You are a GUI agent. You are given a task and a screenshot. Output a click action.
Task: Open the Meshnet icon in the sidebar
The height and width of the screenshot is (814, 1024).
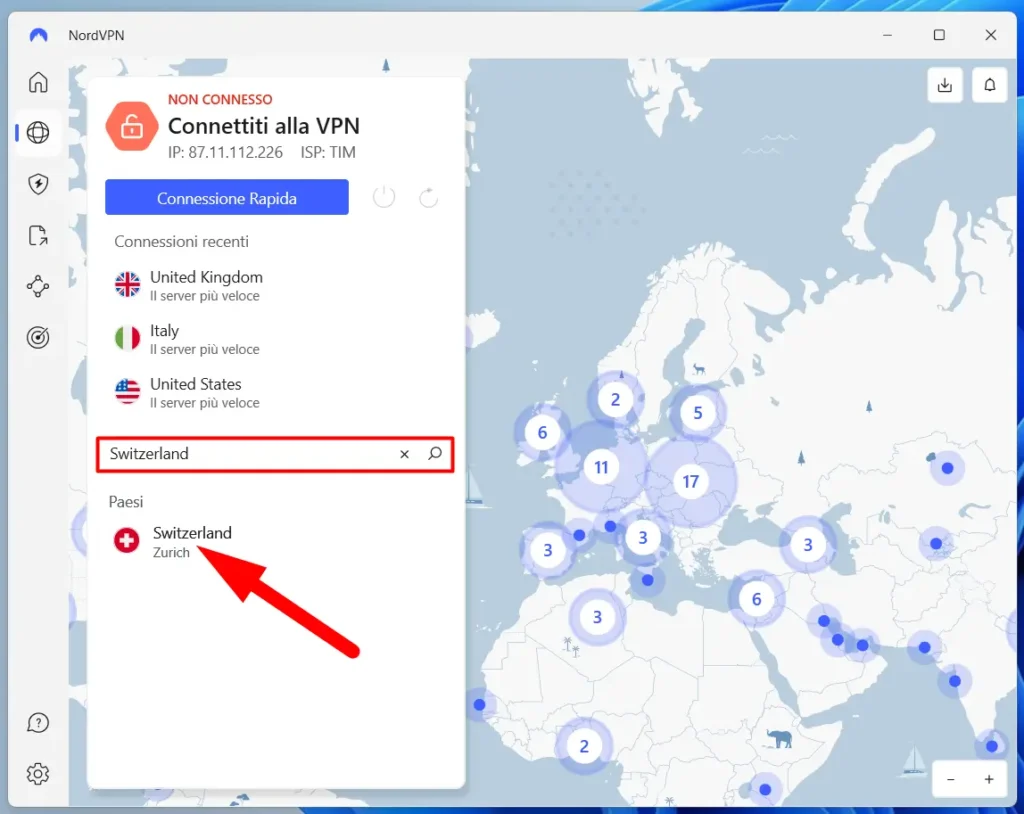(38, 287)
